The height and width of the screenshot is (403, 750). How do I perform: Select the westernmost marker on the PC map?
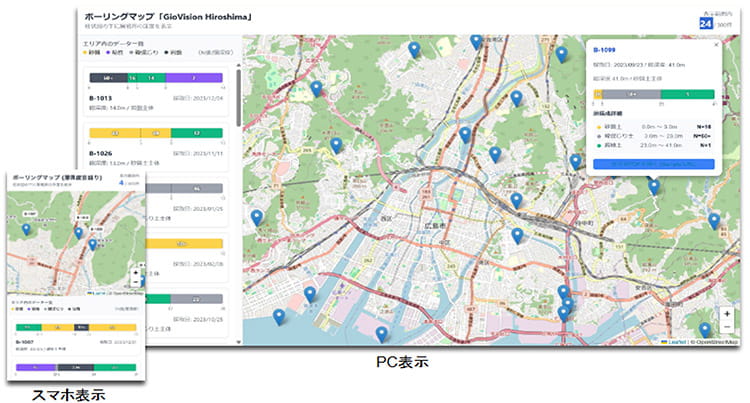pos(257,218)
